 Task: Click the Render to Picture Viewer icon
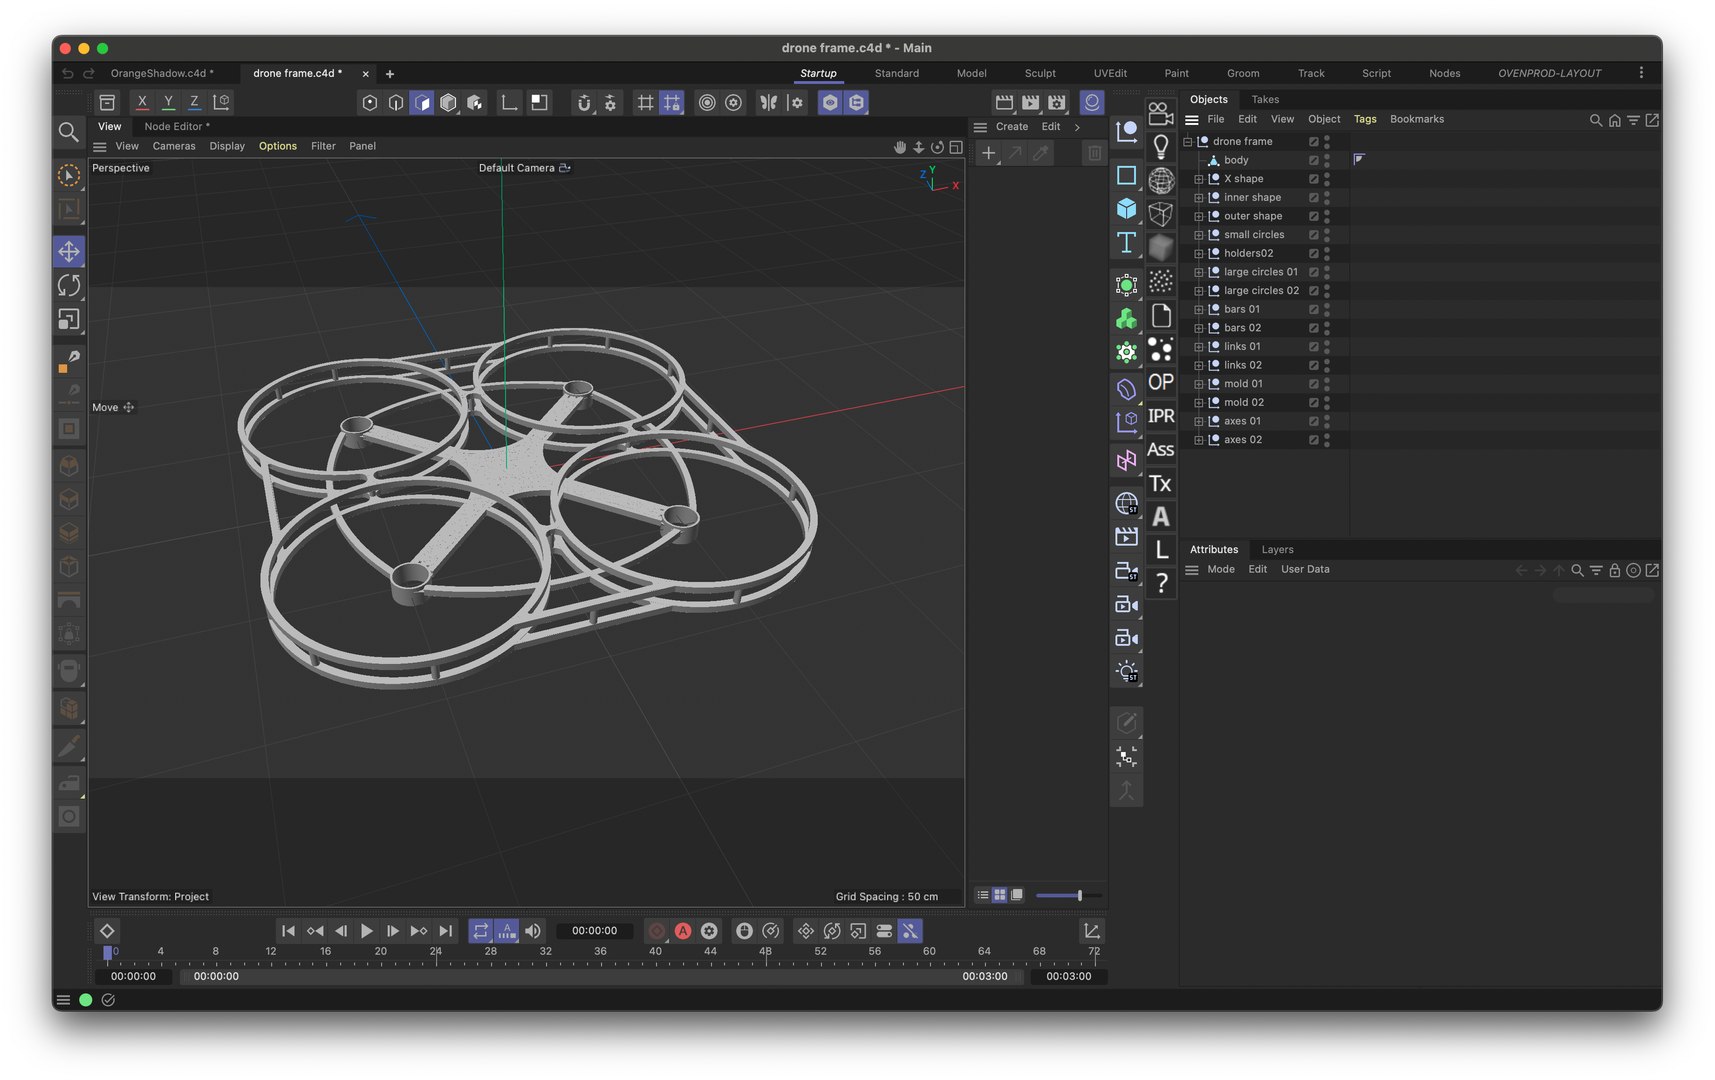point(1031,102)
